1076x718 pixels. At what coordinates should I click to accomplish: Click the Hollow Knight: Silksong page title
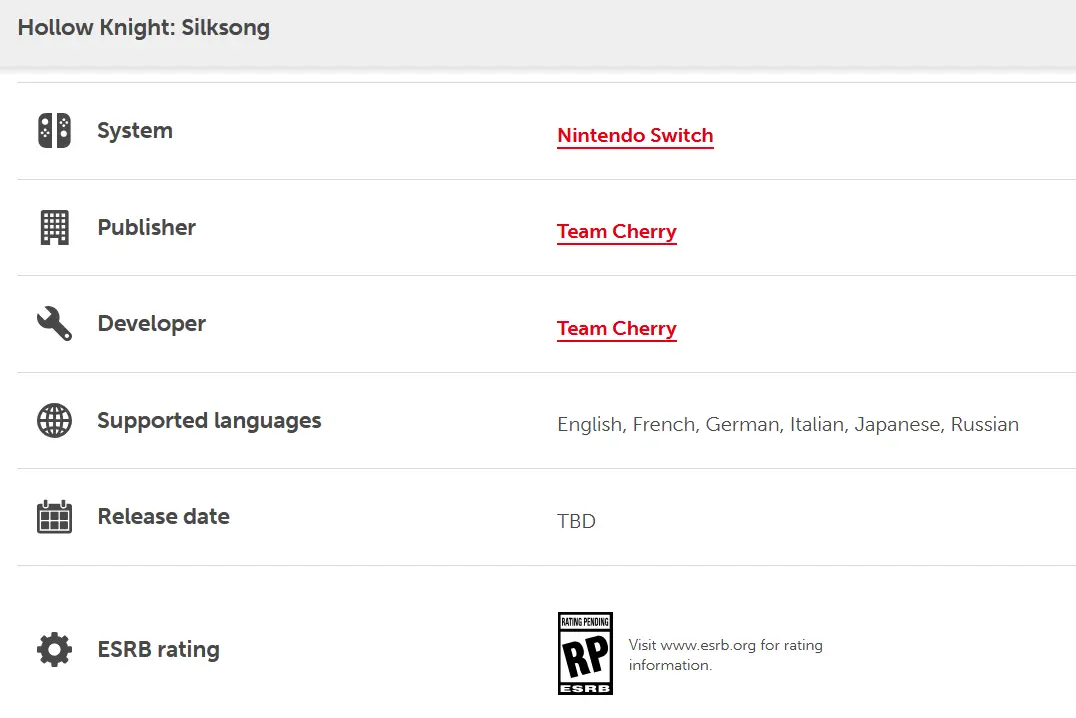coord(144,27)
